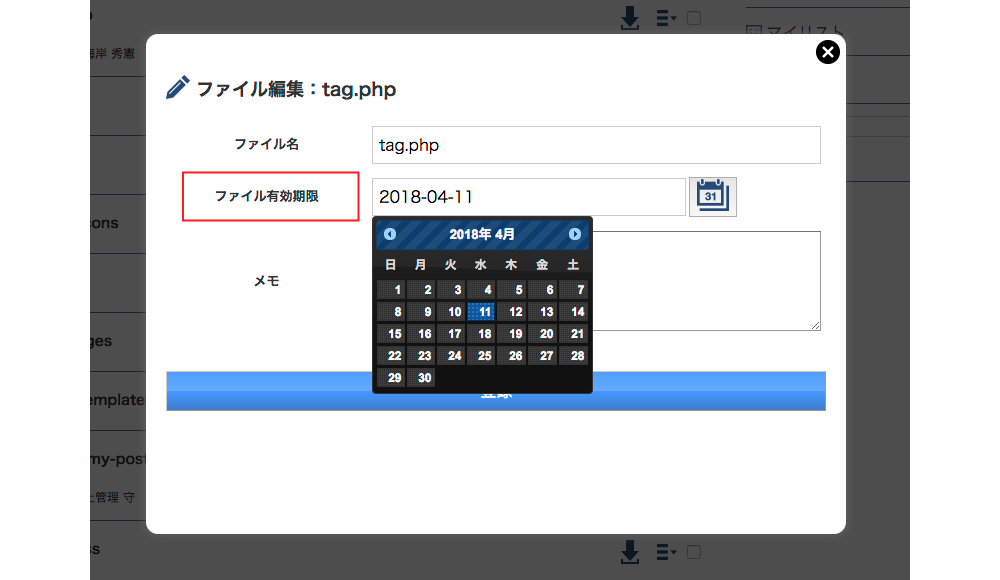Image resolution: width=1000 pixels, height=580 pixels.
Task: Select April 6 in calendar
Action: click(542, 290)
